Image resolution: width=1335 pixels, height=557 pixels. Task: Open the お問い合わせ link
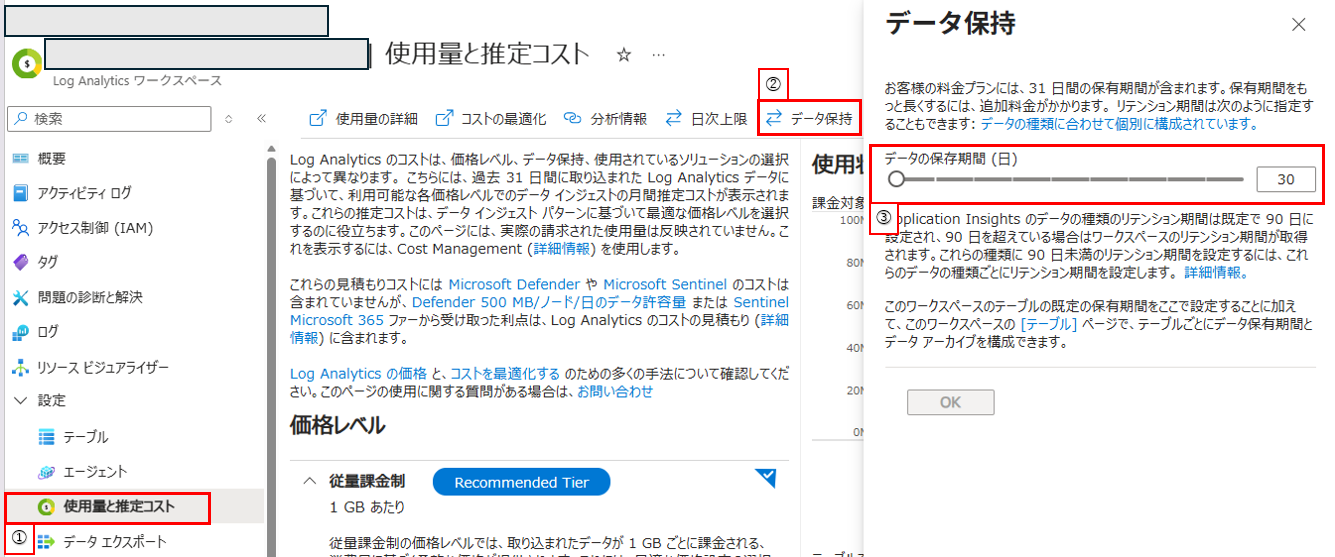pyautogui.click(x=615, y=392)
